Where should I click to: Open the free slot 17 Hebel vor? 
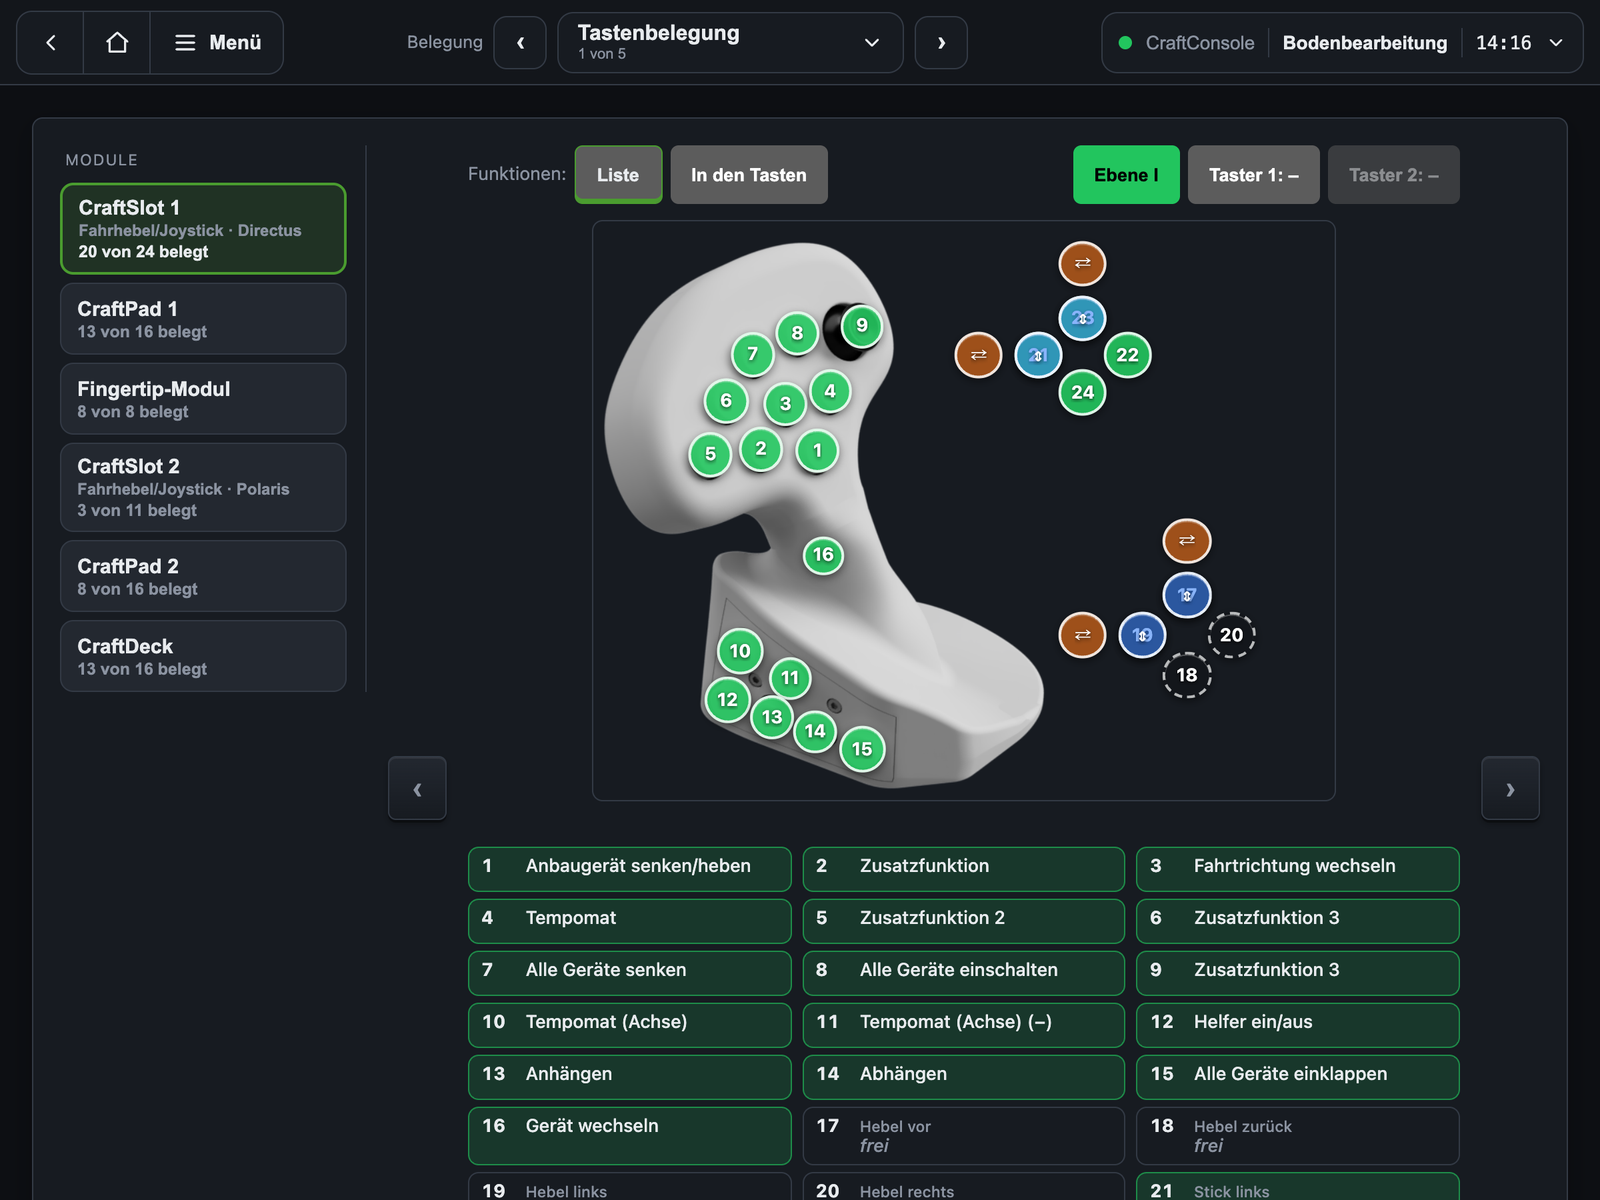click(964, 1136)
